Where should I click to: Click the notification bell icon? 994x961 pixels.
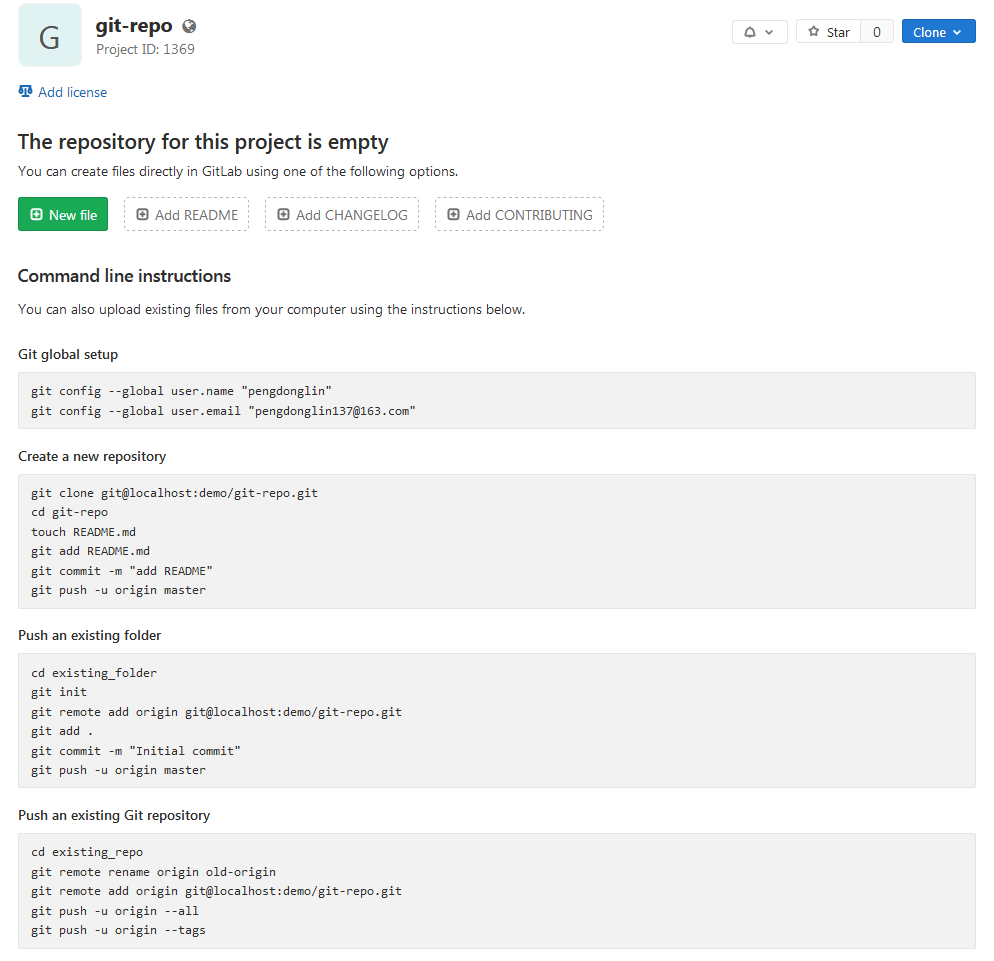(752, 31)
